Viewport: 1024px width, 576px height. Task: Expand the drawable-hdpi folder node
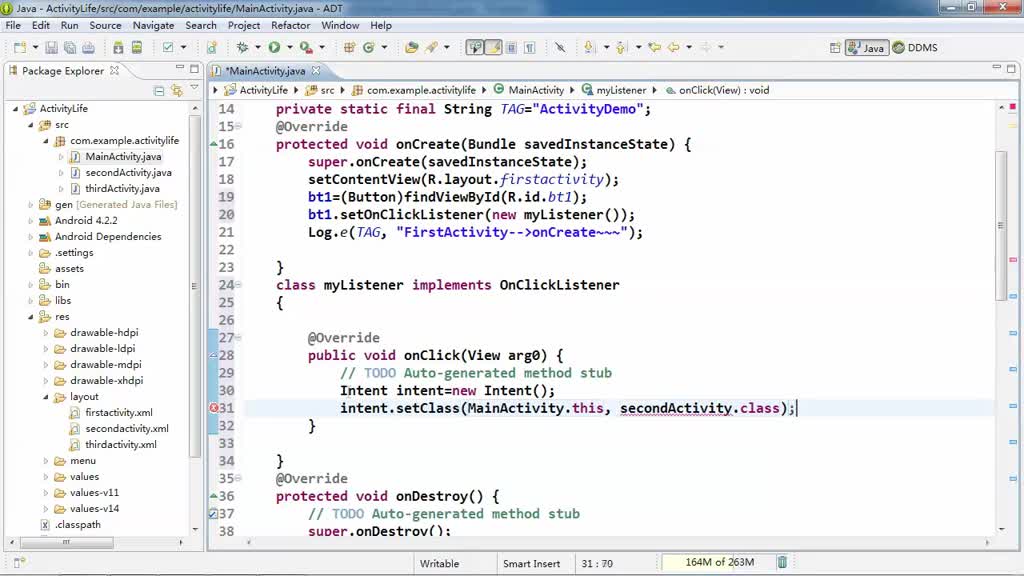pyautogui.click(x=46, y=333)
